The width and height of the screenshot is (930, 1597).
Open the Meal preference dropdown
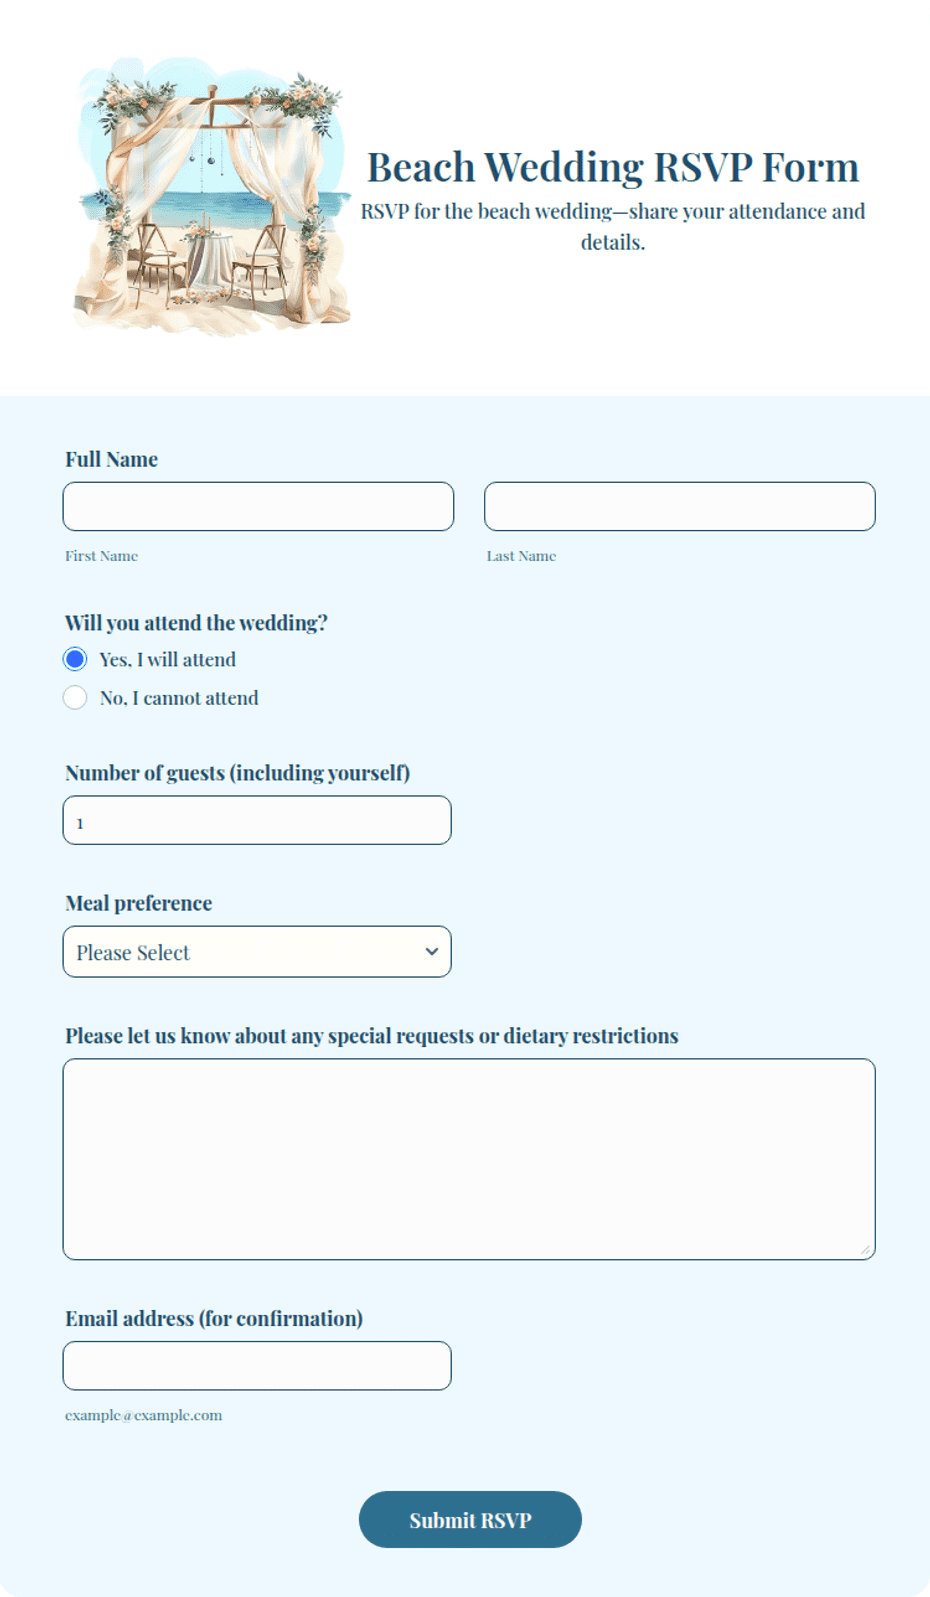(x=257, y=952)
